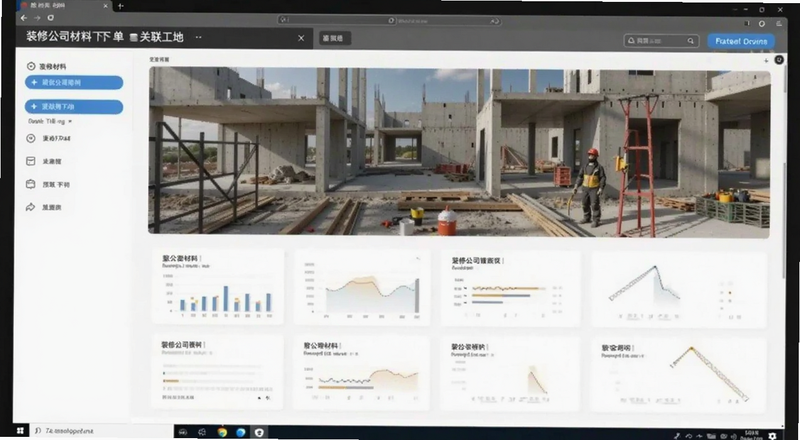Select the 装修公司材料下单 tab title

coord(75,37)
